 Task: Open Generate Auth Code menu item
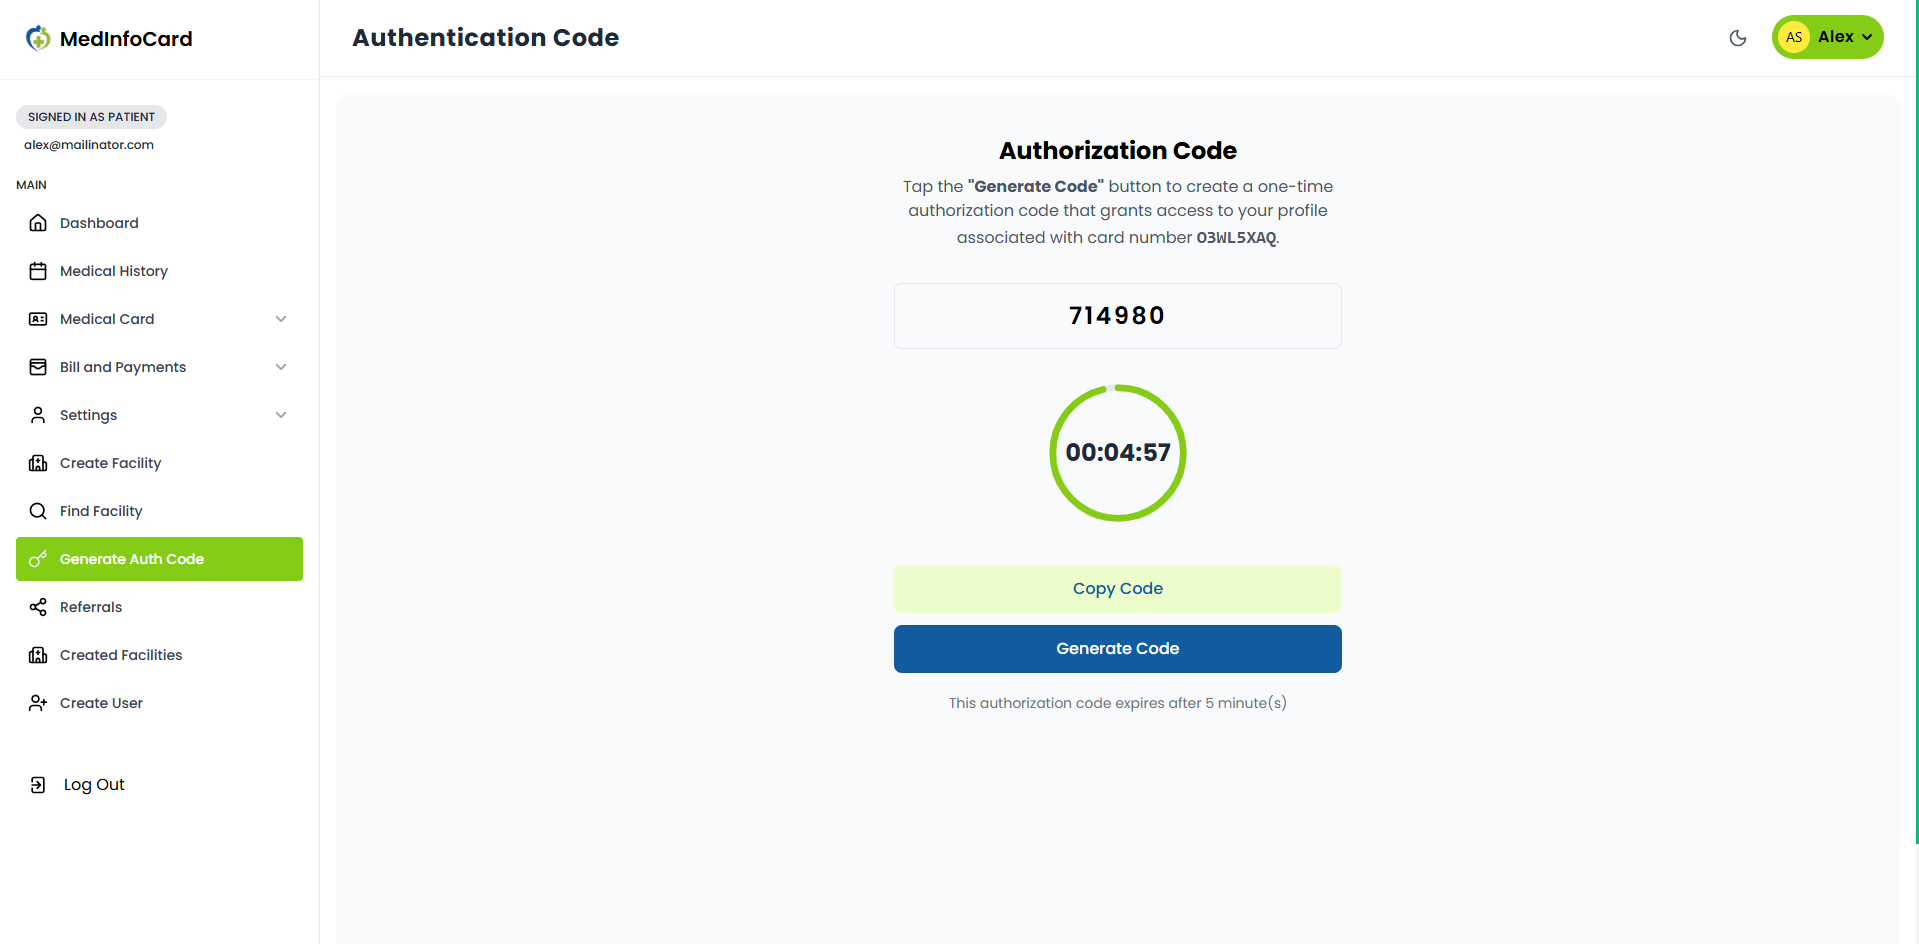[x=159, y=559]
